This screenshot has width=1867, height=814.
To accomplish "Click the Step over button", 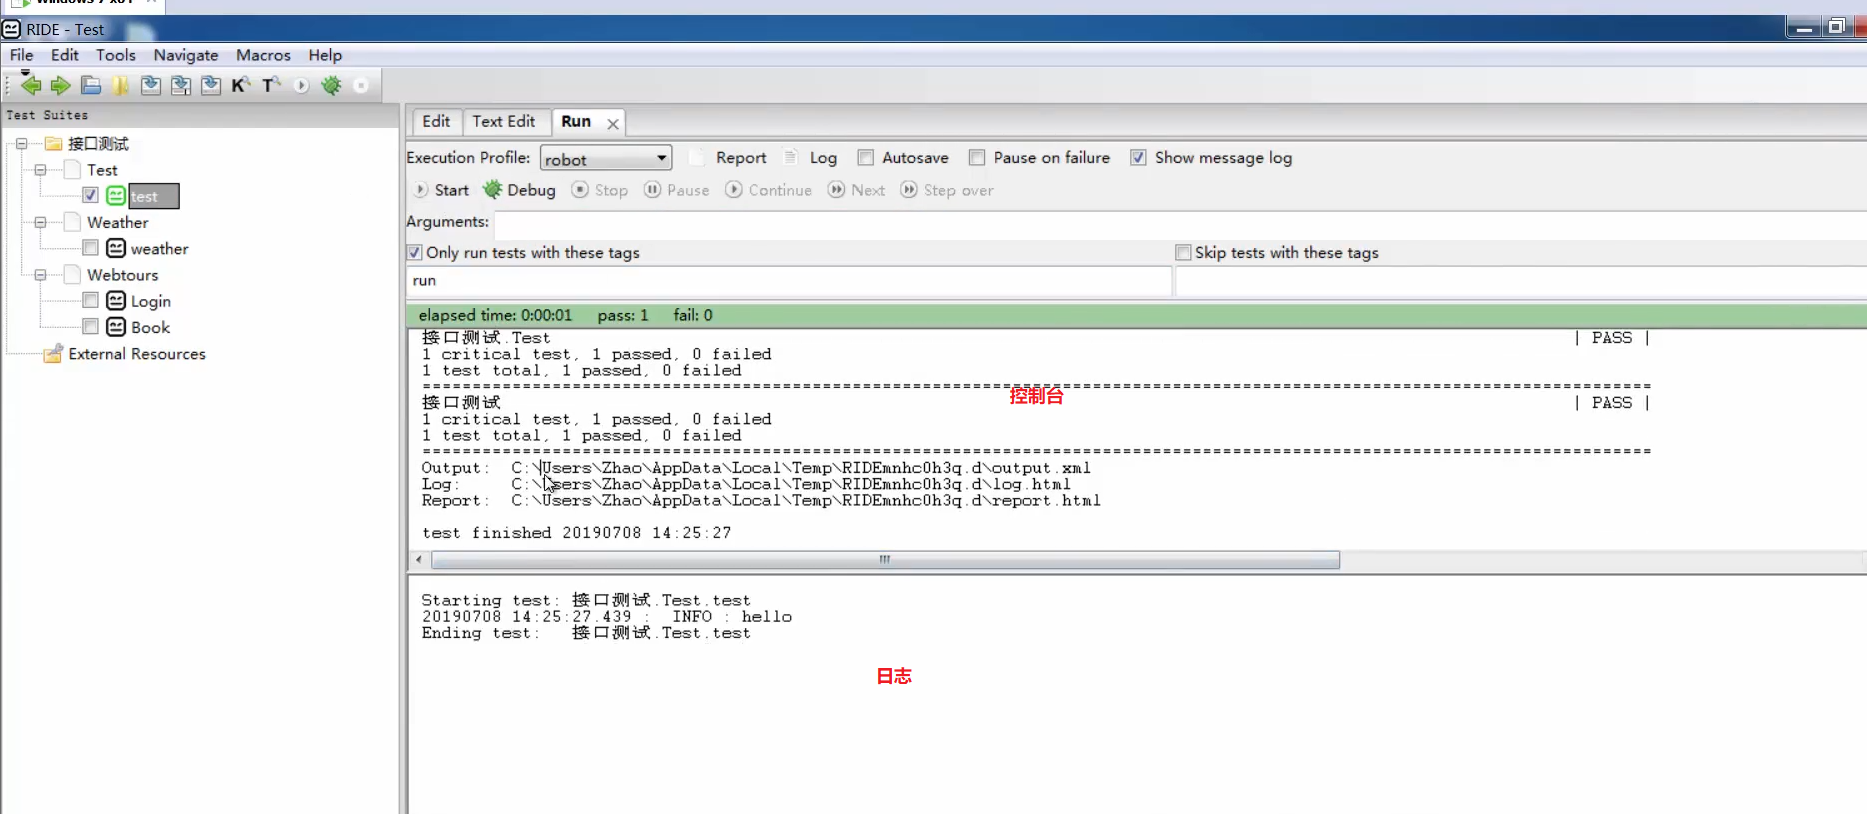I will (x=947, y=190).
